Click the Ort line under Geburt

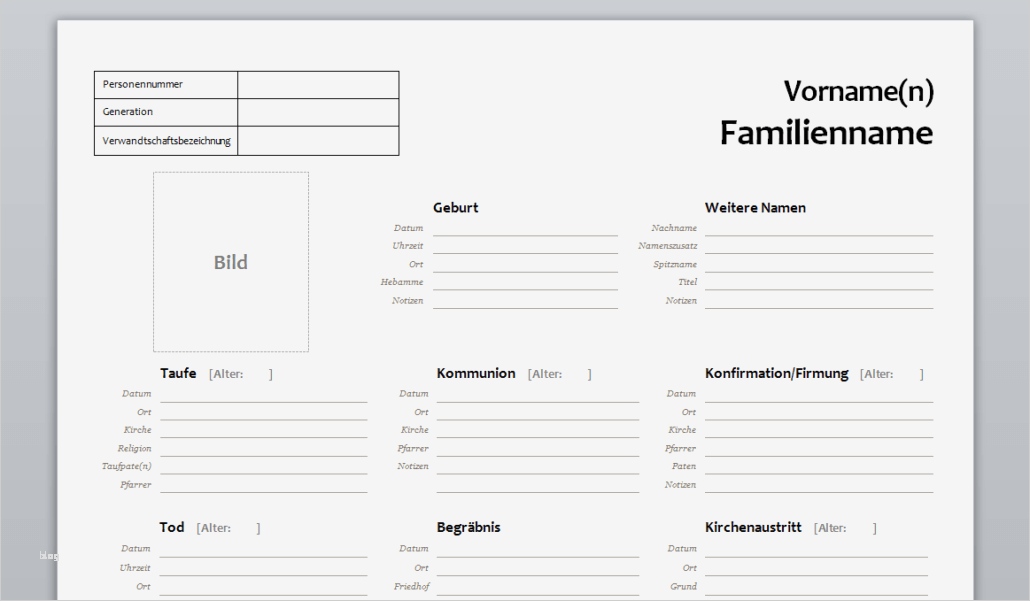[525, 265]
